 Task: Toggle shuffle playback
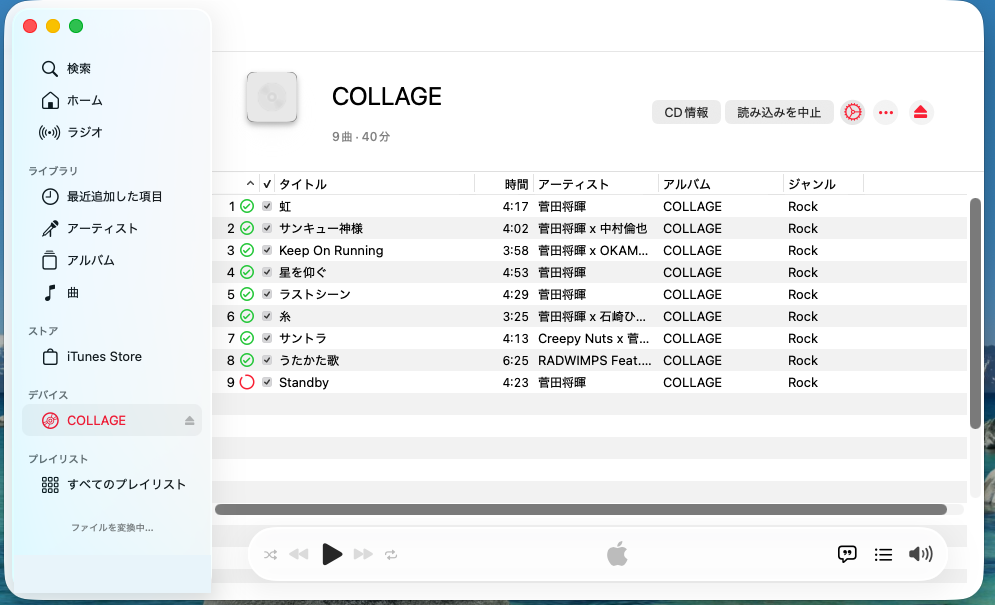[270, 554]
